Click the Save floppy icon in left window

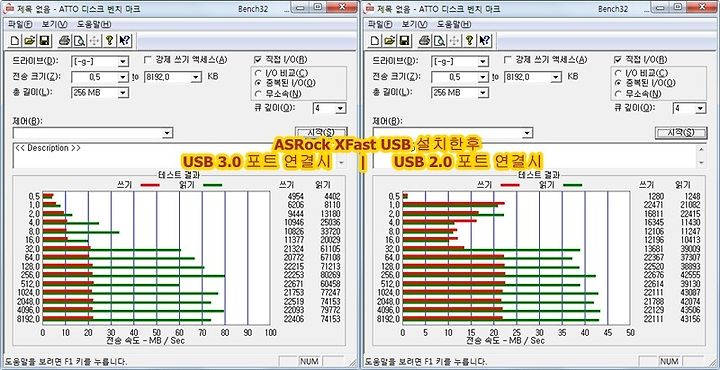coord(45,41)
